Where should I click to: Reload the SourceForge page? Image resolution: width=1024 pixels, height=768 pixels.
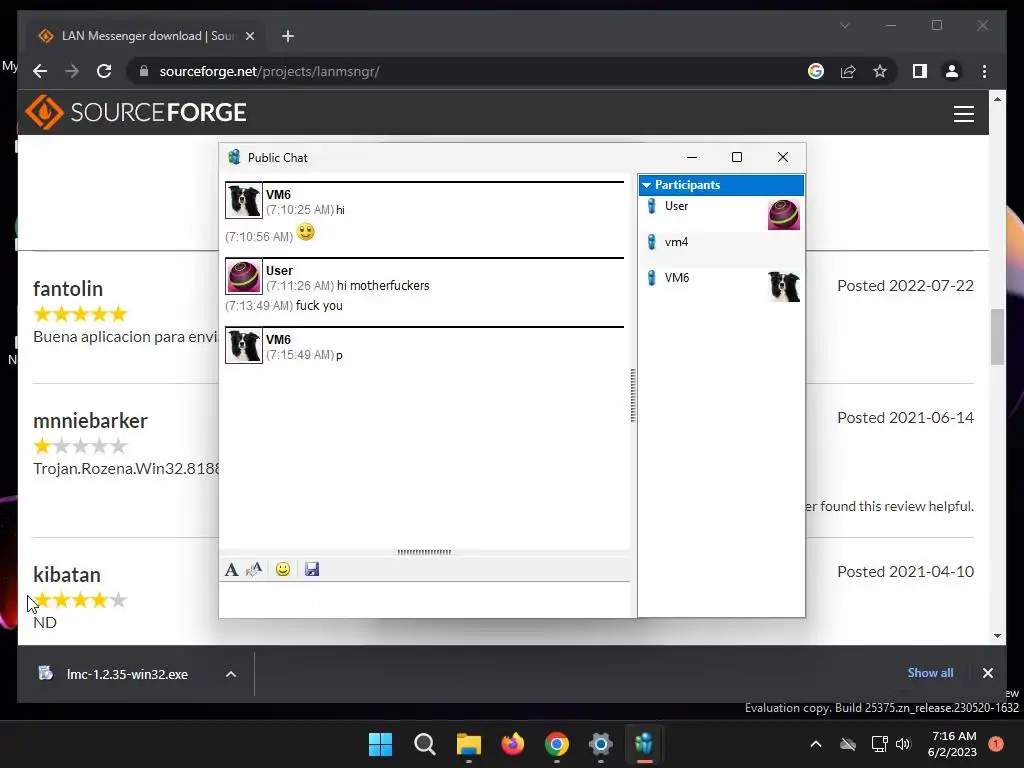coord(104,71)
